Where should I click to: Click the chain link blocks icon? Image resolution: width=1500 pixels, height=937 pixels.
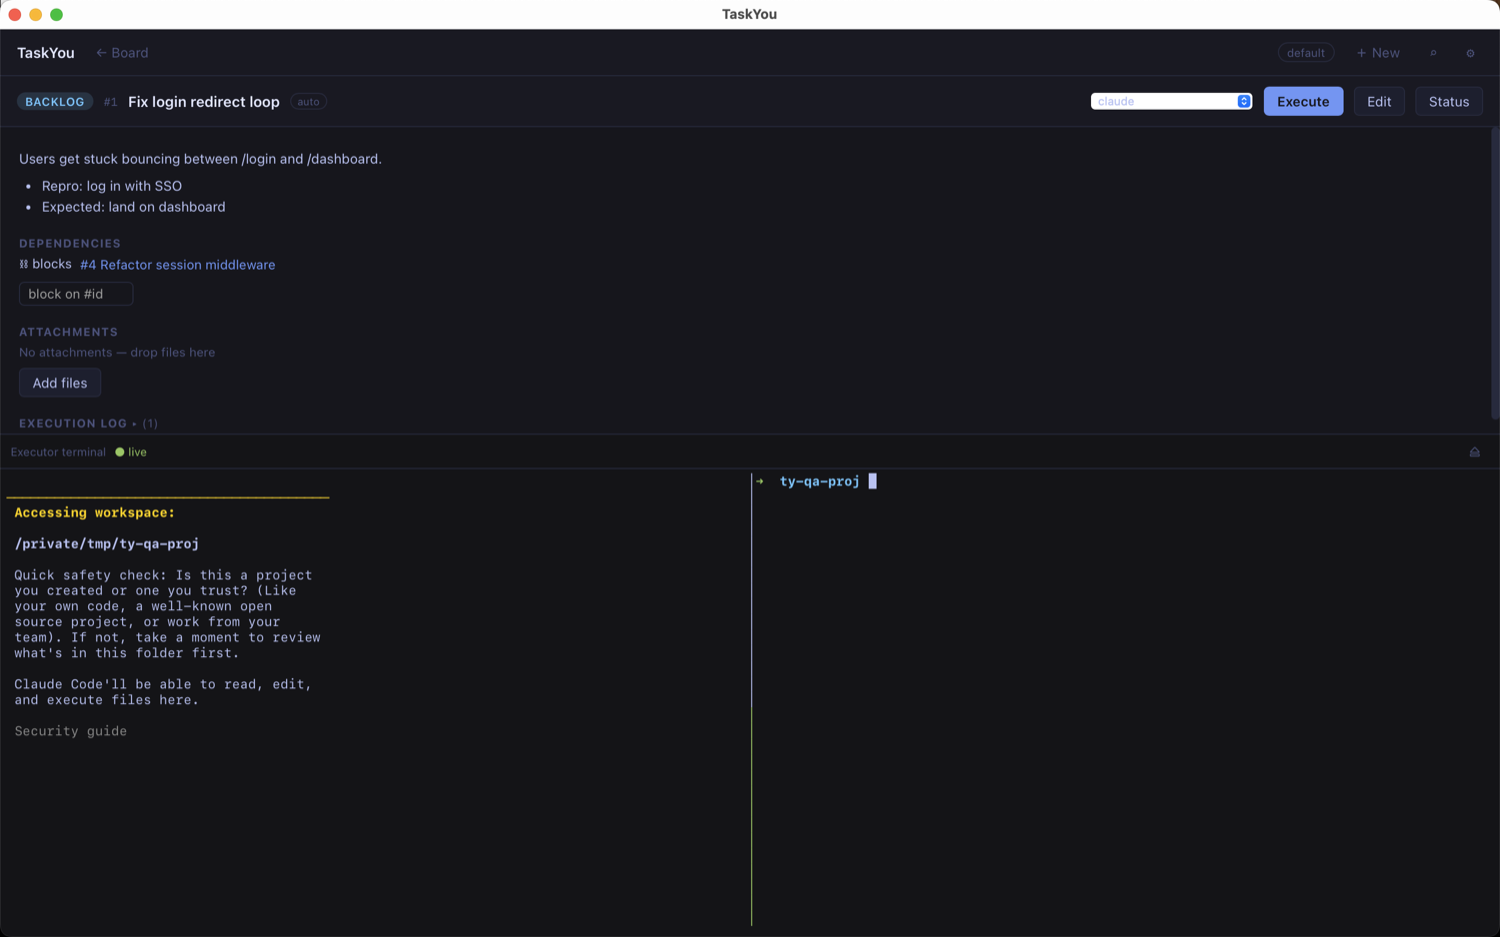pyautogui.click(x=24, y=264)
